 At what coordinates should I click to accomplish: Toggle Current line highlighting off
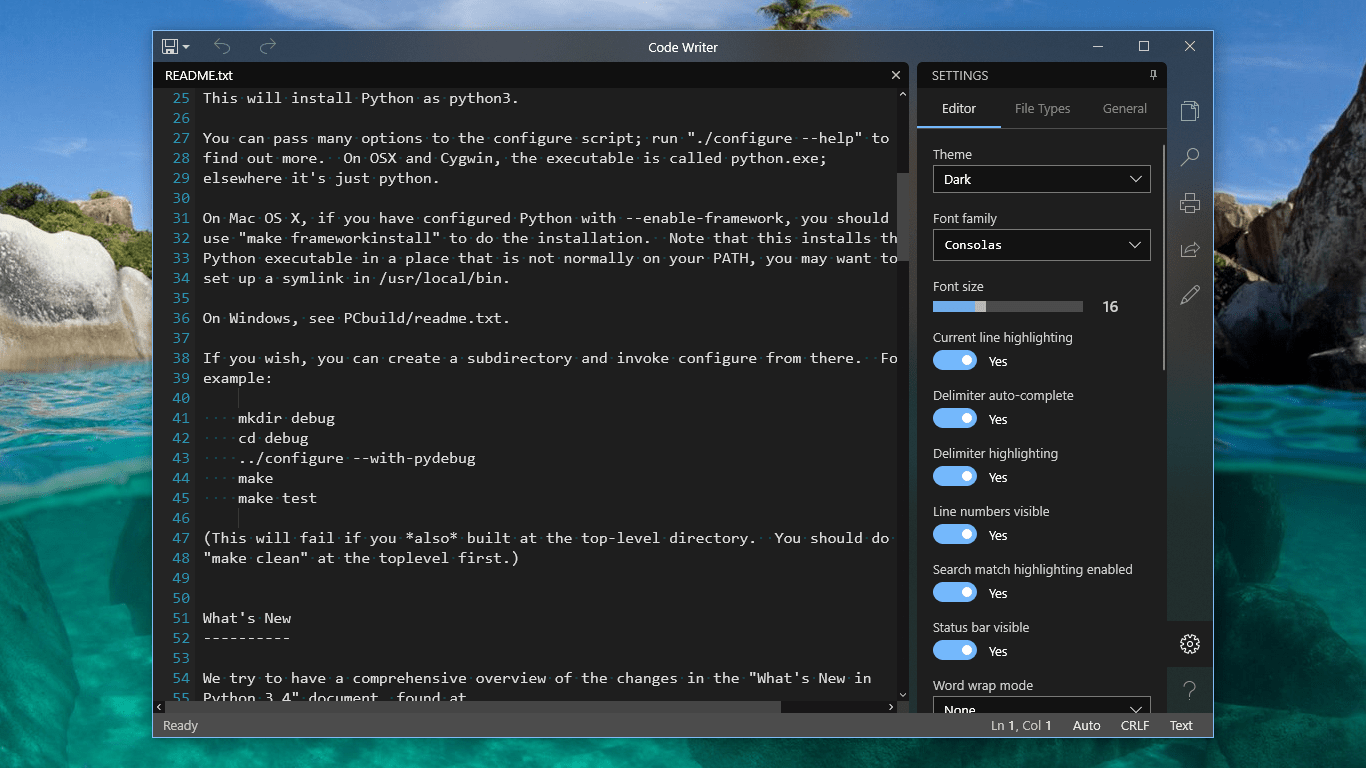(955, 360)
